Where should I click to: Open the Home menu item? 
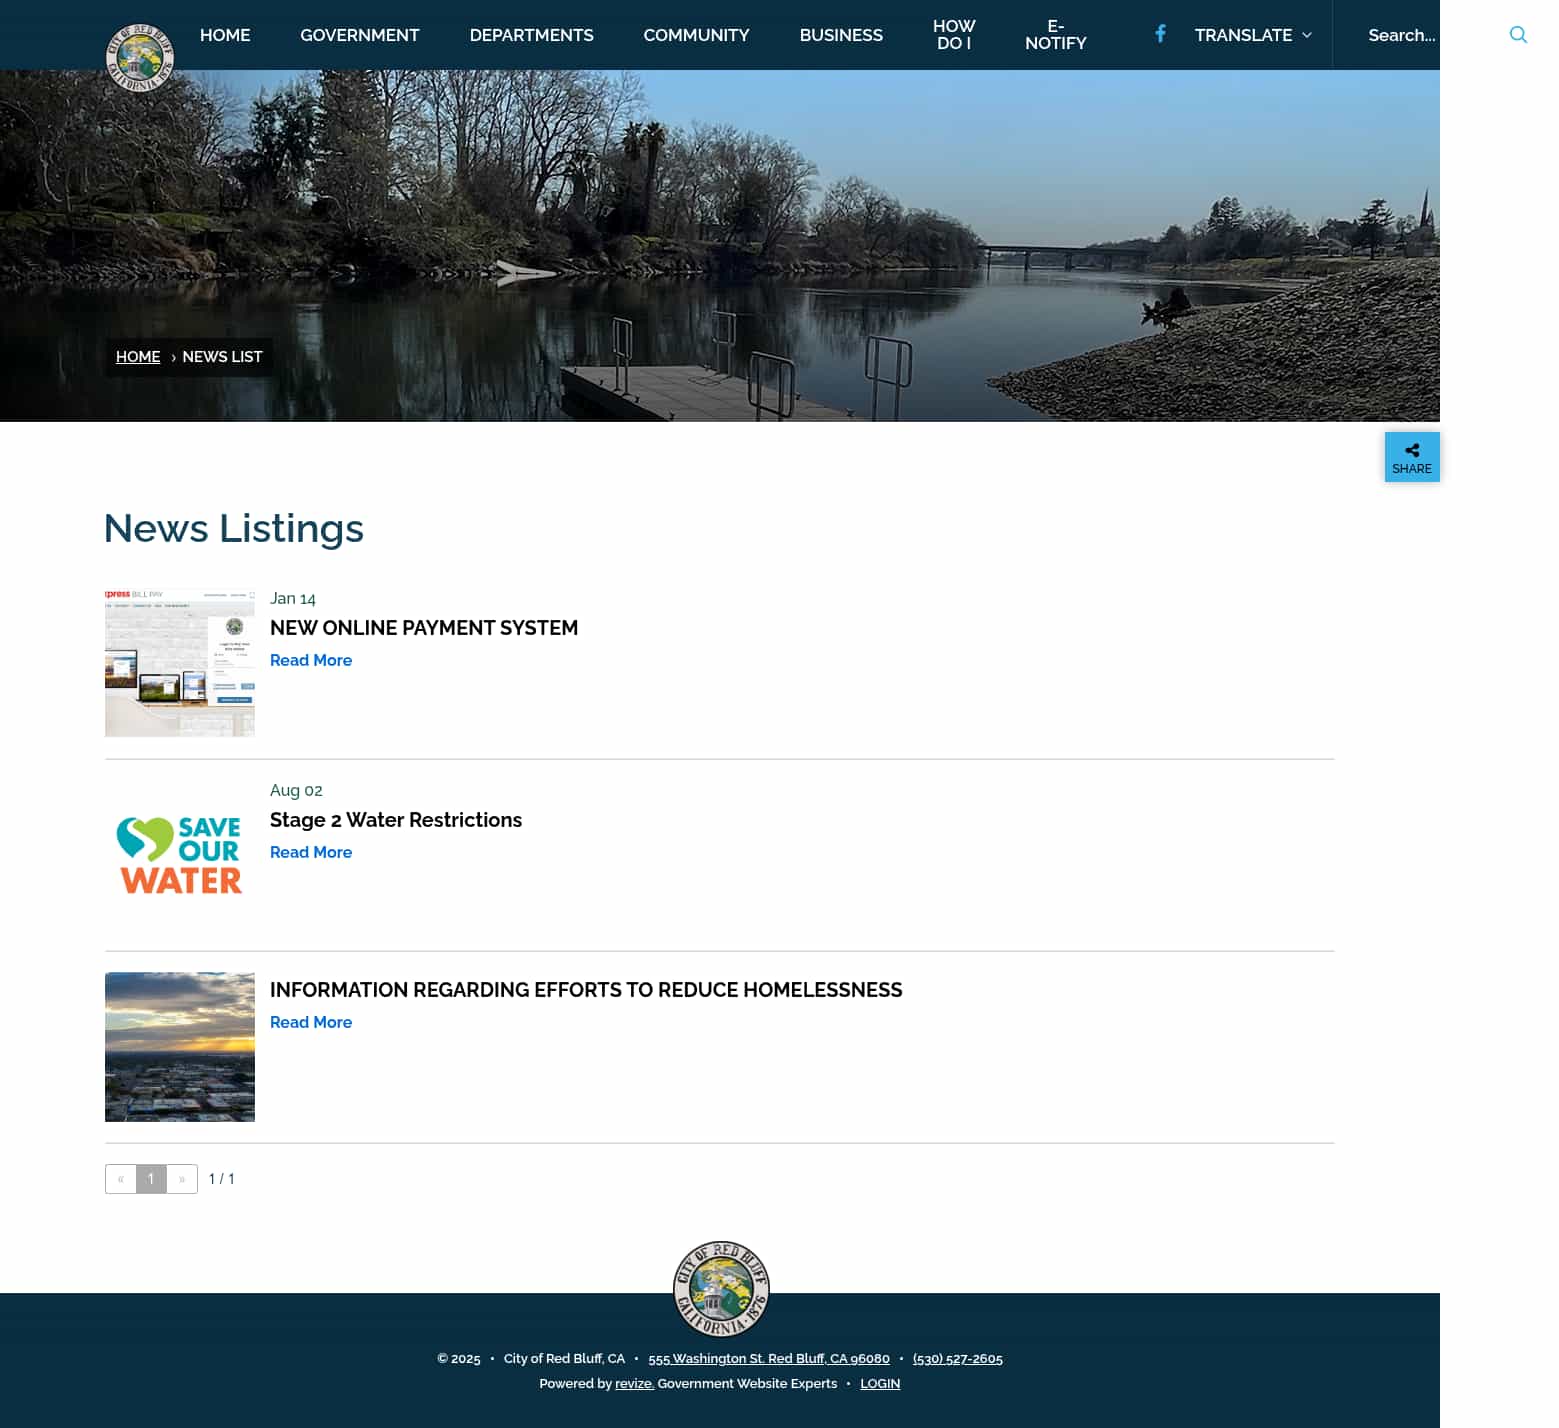(225, 35)
